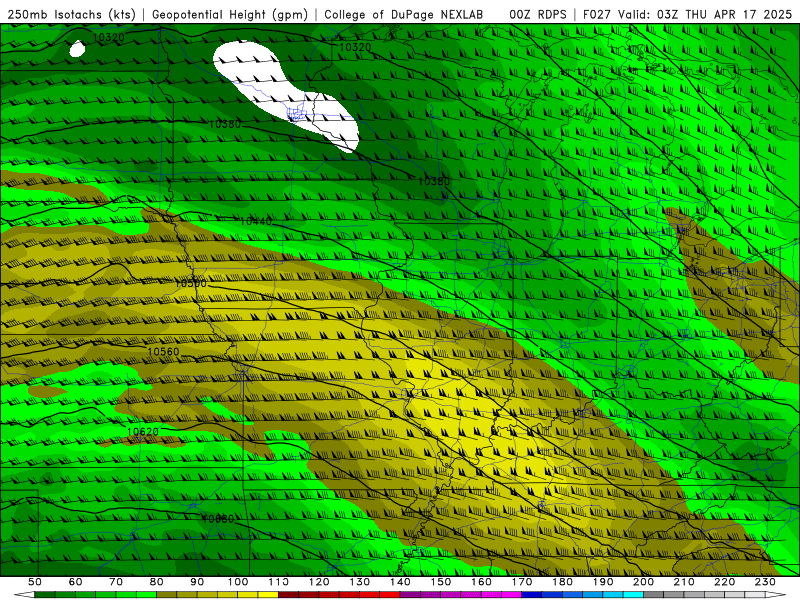Click the '00Z RDPS' model run label
Screen dimensions: 800x600
pyautogui.click(x=538, y=15)
